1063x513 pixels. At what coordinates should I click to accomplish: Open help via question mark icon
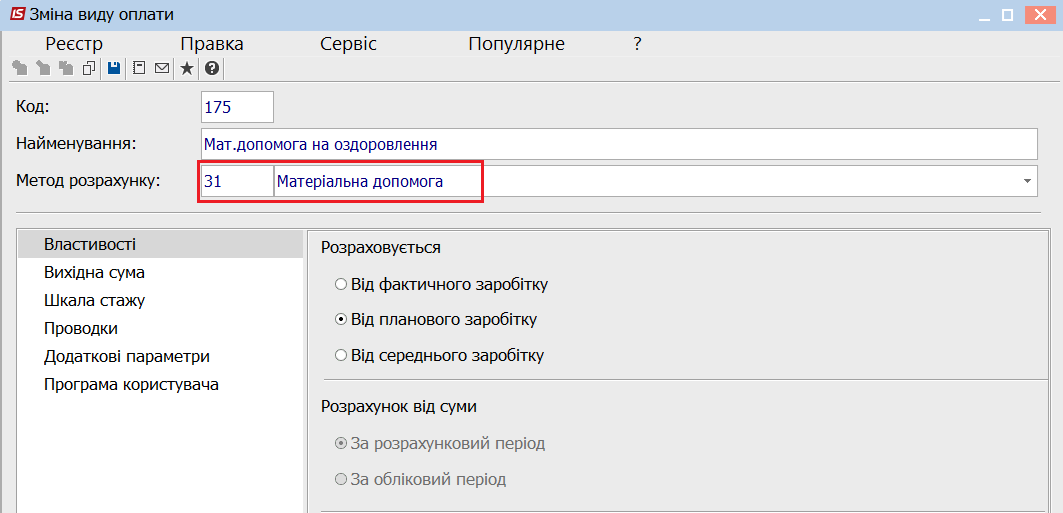coord(212,68)
